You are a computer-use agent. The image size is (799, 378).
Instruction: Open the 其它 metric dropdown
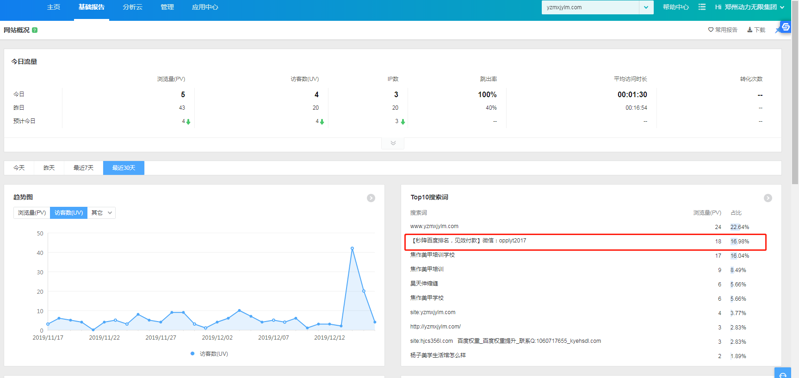(x=101, y=213)
